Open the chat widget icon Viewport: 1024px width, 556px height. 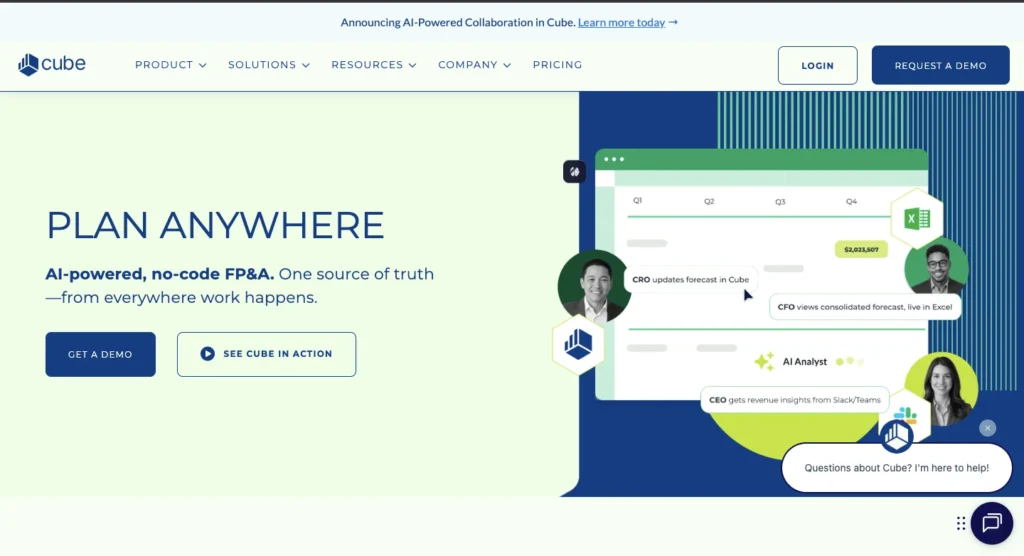pos(991,523)
